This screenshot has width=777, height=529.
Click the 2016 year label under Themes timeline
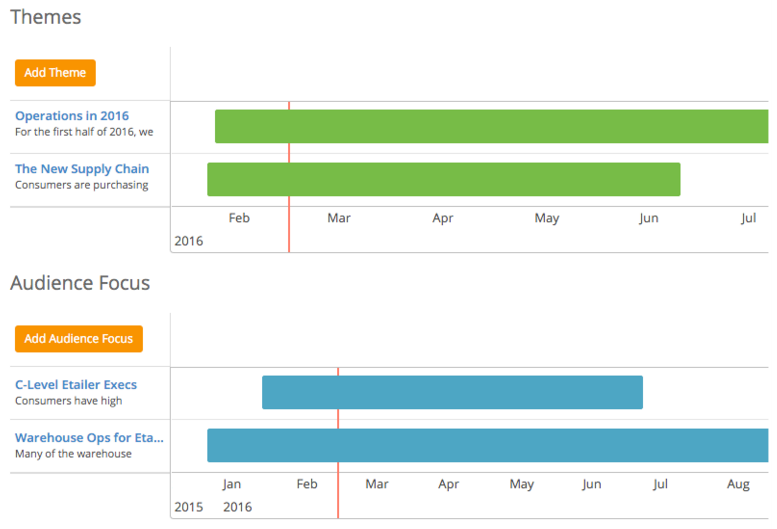coord(188,241)
